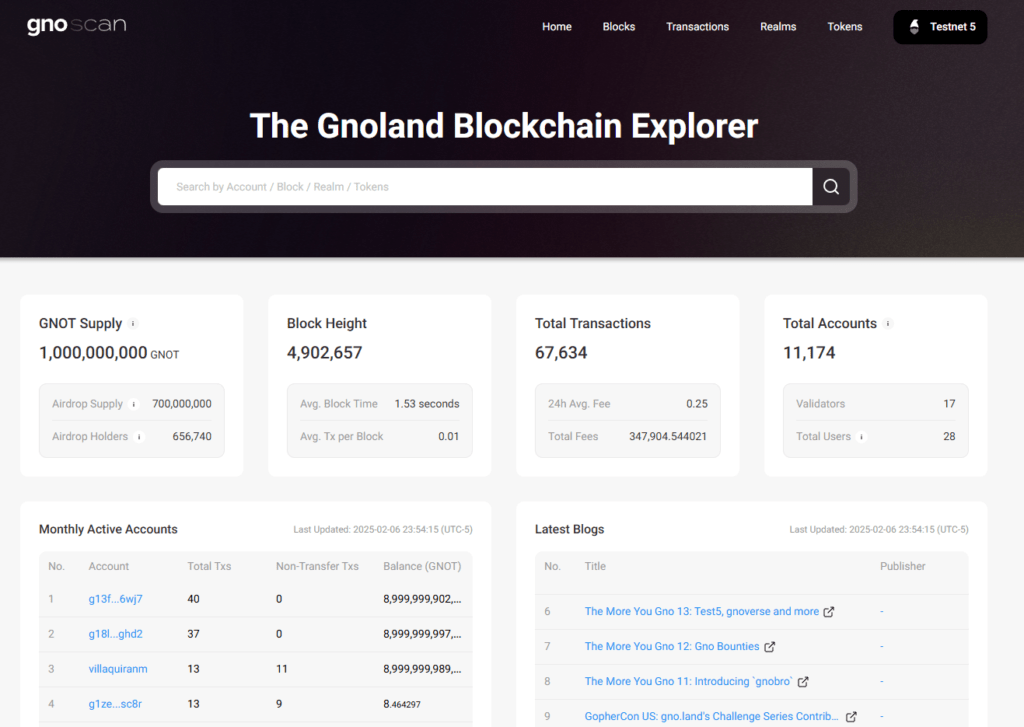Click Airdrop Supply info icon
The image size is (1024, 727).
(x=134, y=404)
